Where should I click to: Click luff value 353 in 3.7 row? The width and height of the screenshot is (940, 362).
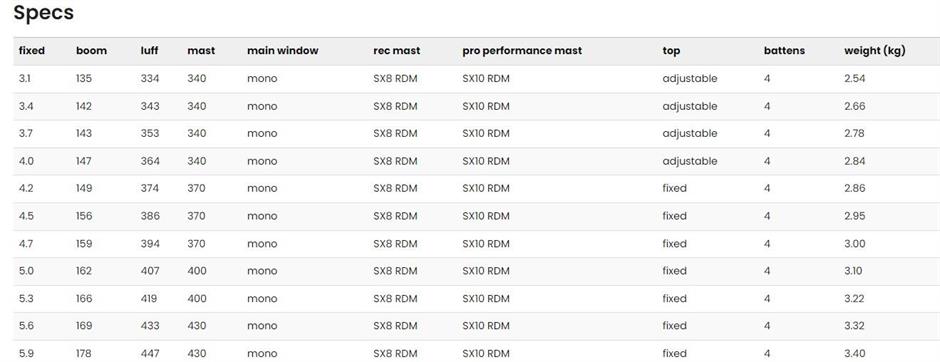150,134
